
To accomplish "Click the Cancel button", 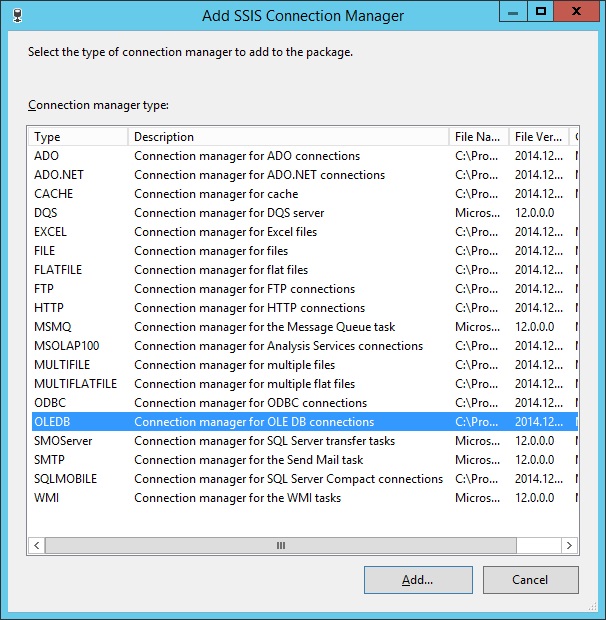I will (530, 580).
